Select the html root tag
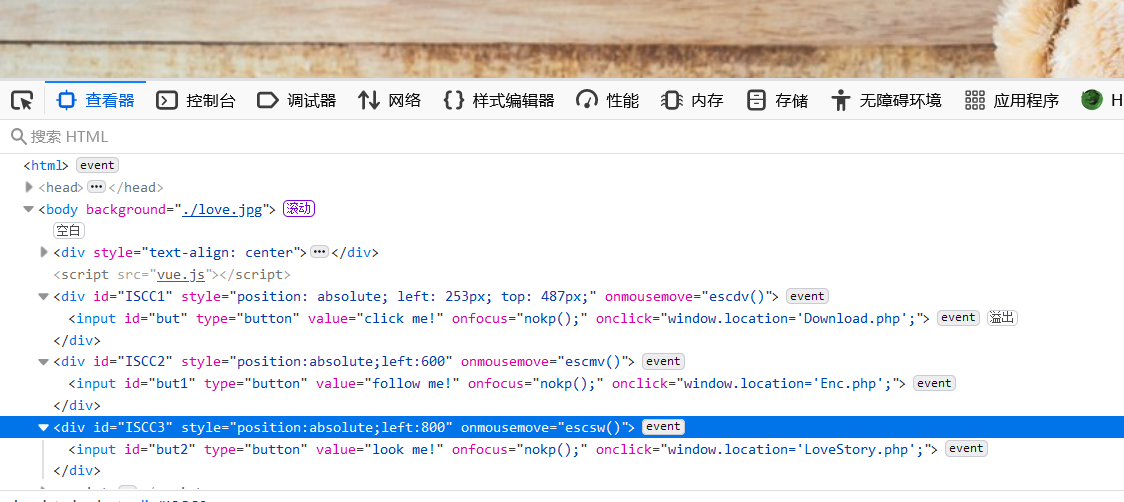The width and height of the screenshot is (1124, 502). click(x=46, y=166)
